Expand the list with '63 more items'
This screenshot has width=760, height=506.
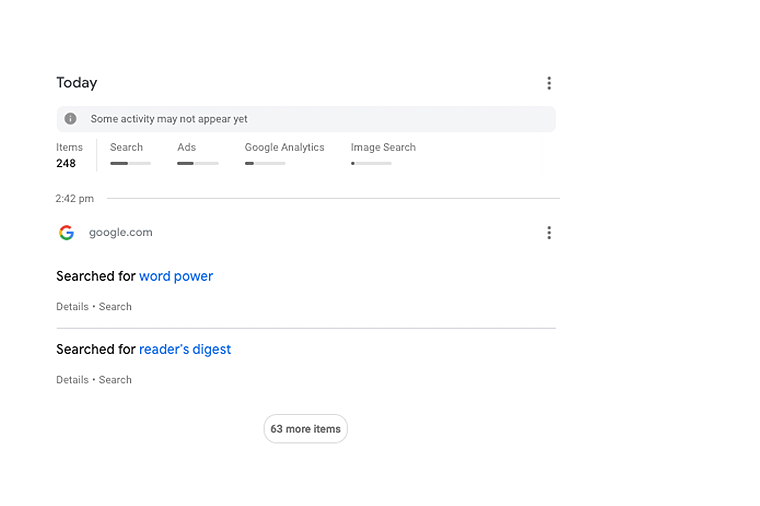[x=305, y=429]
